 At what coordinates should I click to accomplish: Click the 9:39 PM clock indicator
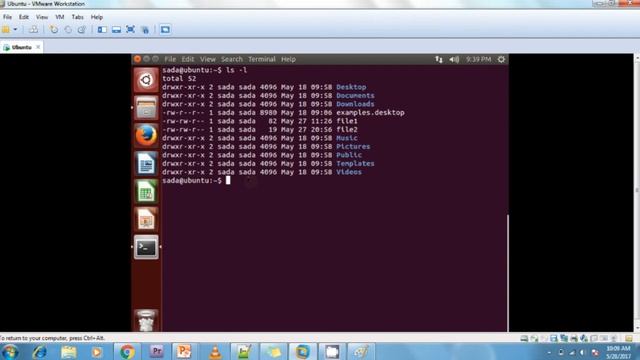click(x=478, y=59)
